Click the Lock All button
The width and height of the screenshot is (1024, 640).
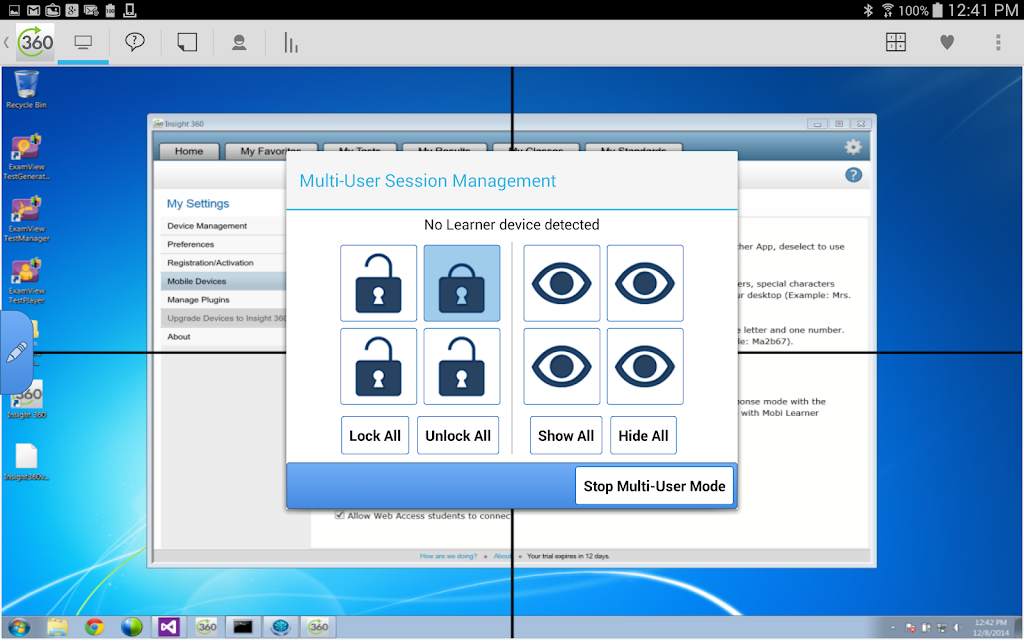[x=375, y=435]
